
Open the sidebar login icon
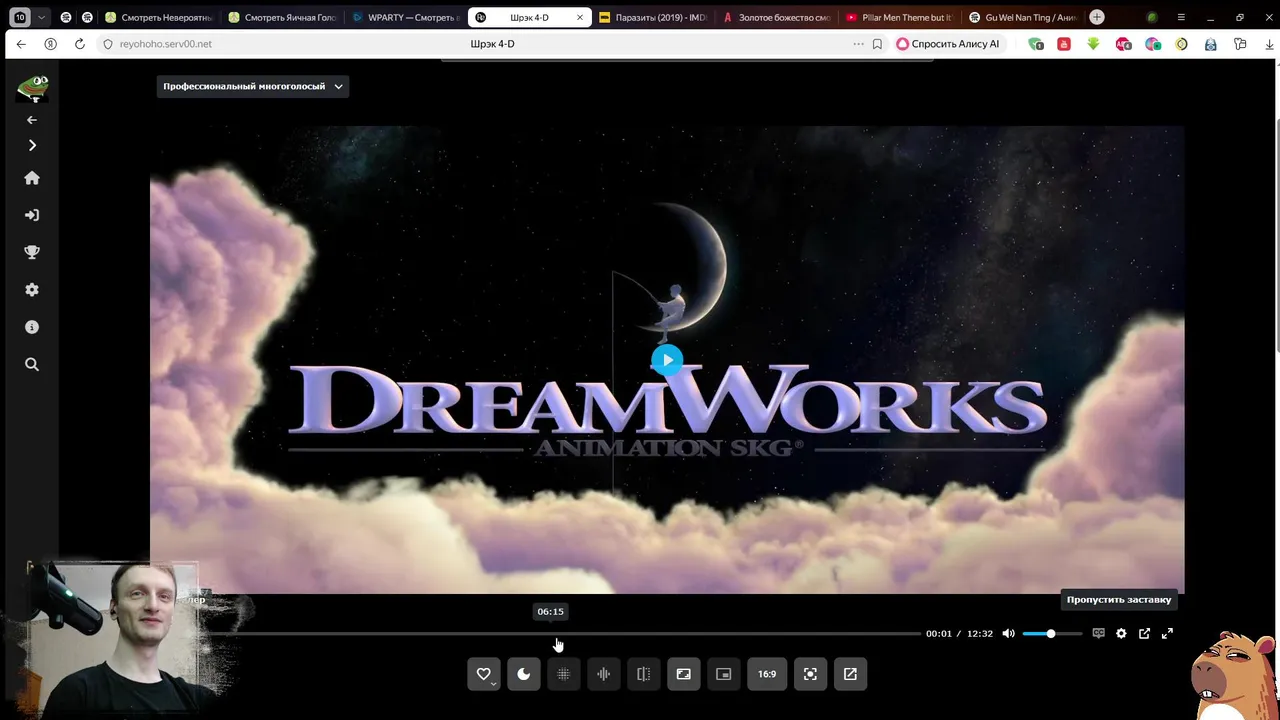pos(32,215)
